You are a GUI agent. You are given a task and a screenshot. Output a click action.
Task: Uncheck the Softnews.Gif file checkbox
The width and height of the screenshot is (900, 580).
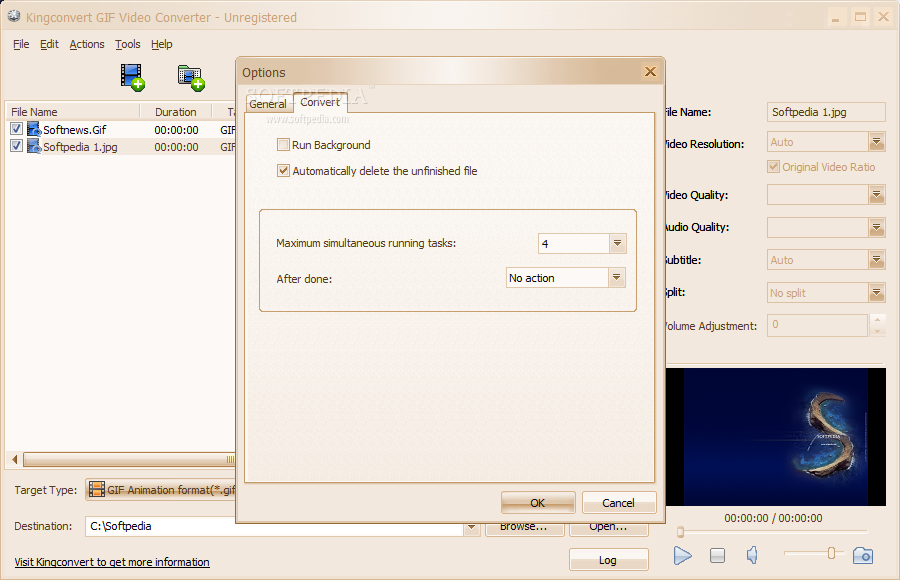point(17,129)
